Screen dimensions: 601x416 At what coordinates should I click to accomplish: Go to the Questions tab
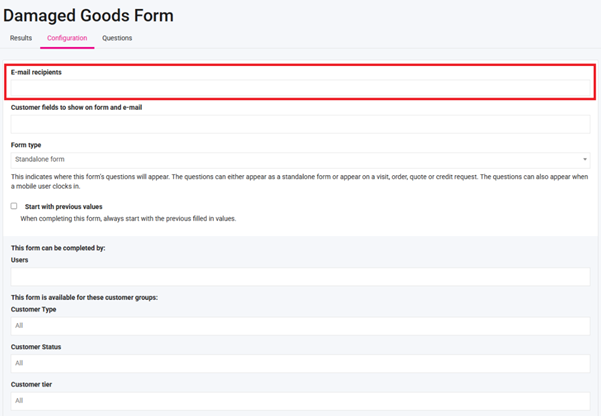[117, 38]
